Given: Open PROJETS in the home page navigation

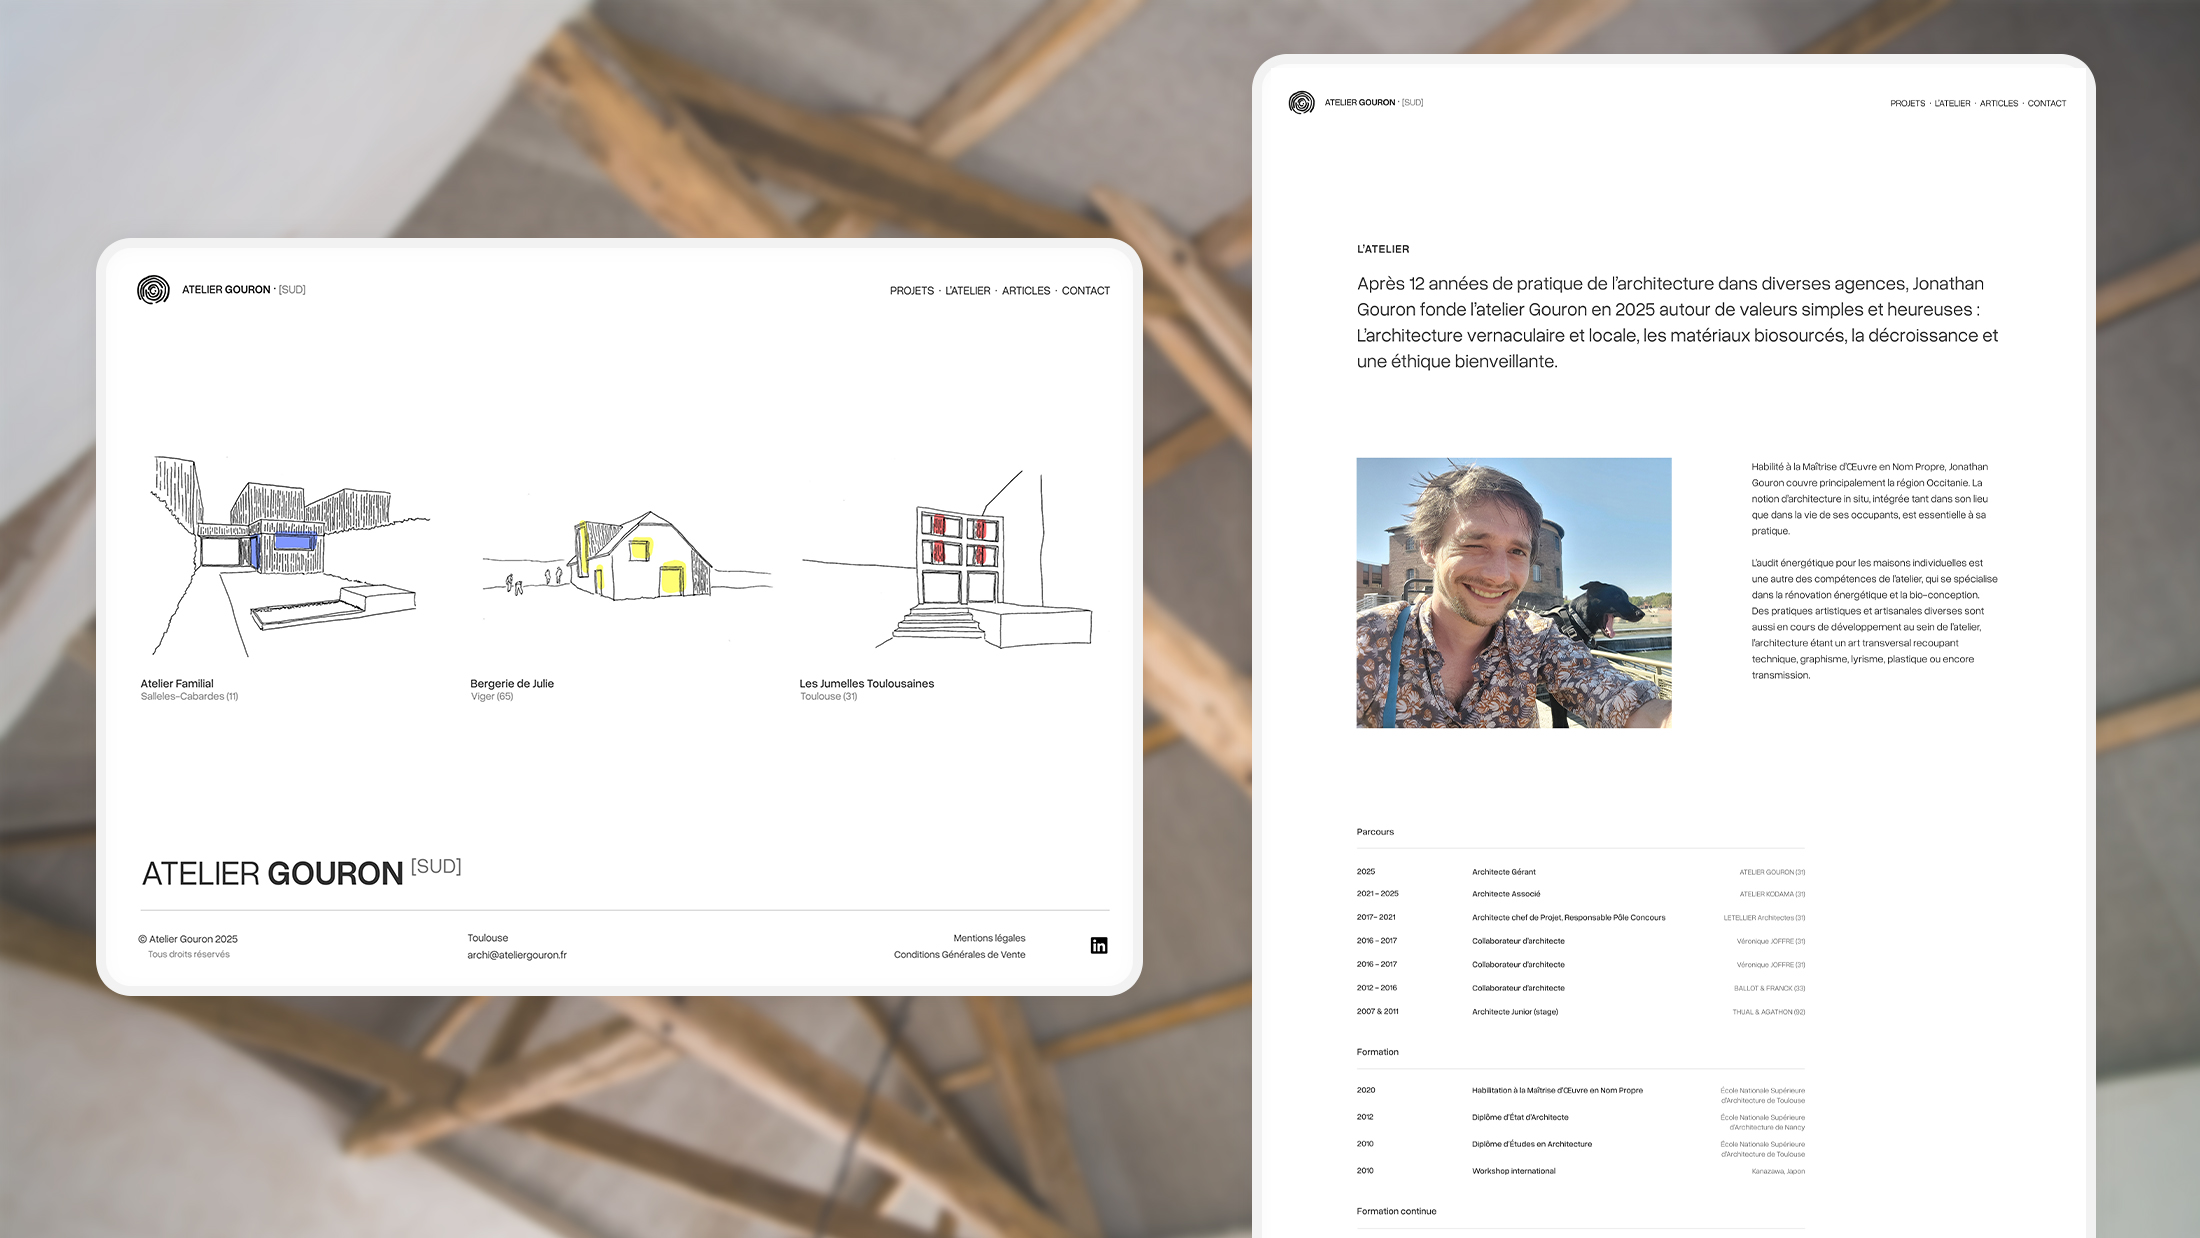Looking at the screenshot, I should coord(912,291).
